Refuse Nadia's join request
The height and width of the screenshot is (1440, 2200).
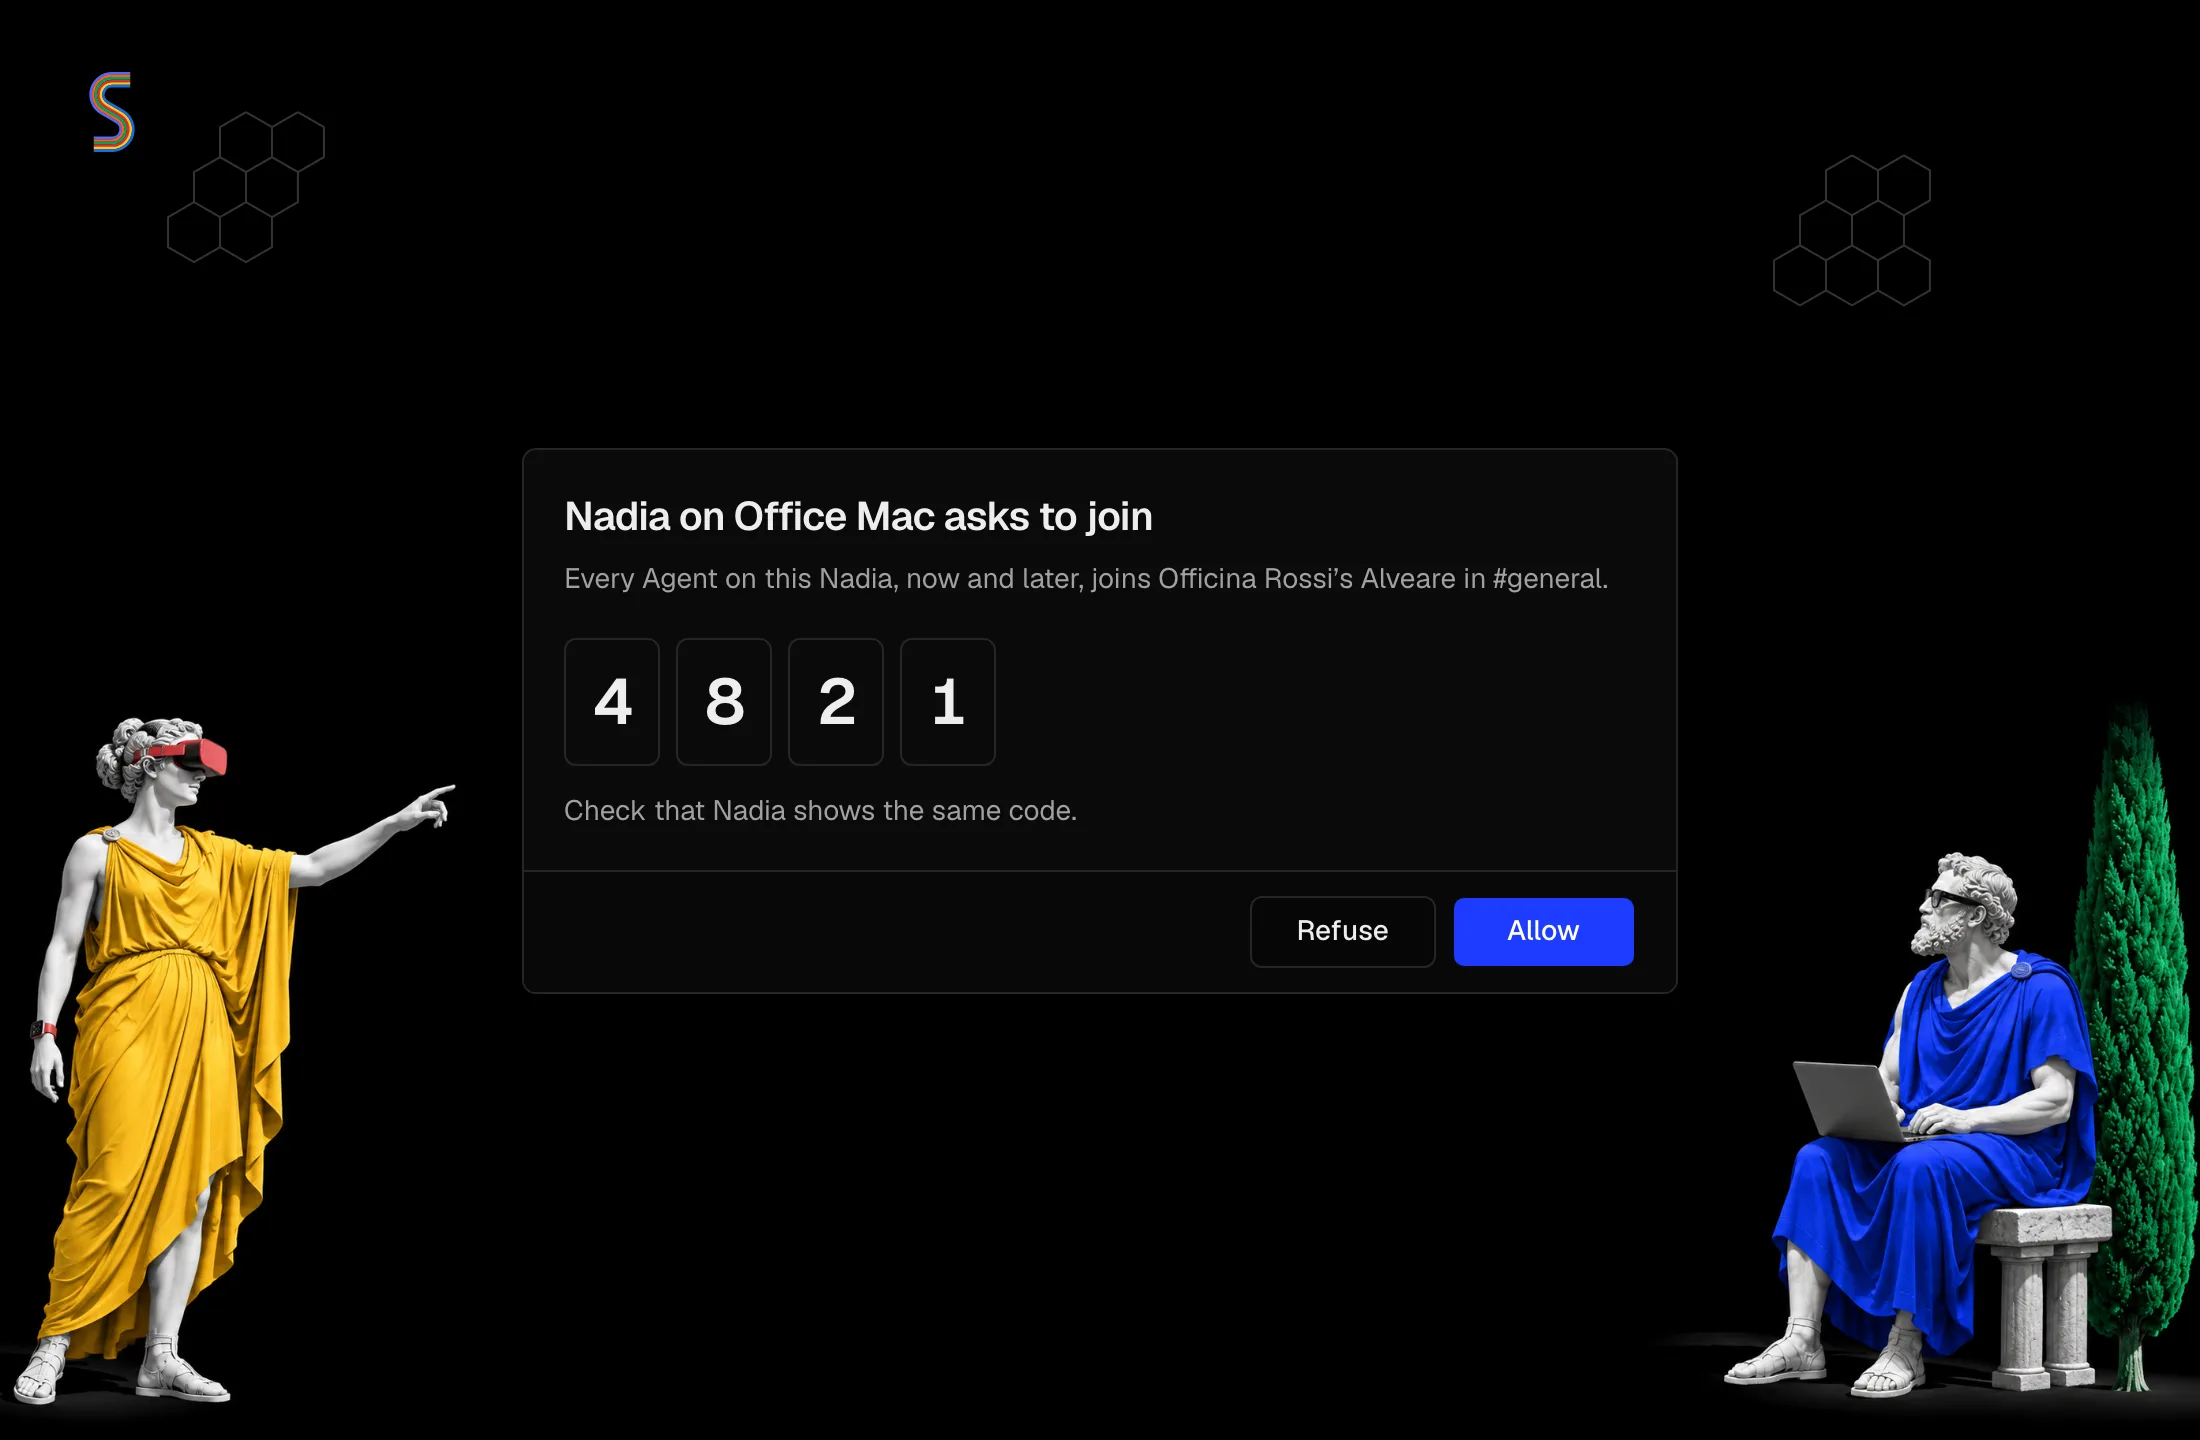(x=1342, y=931)
